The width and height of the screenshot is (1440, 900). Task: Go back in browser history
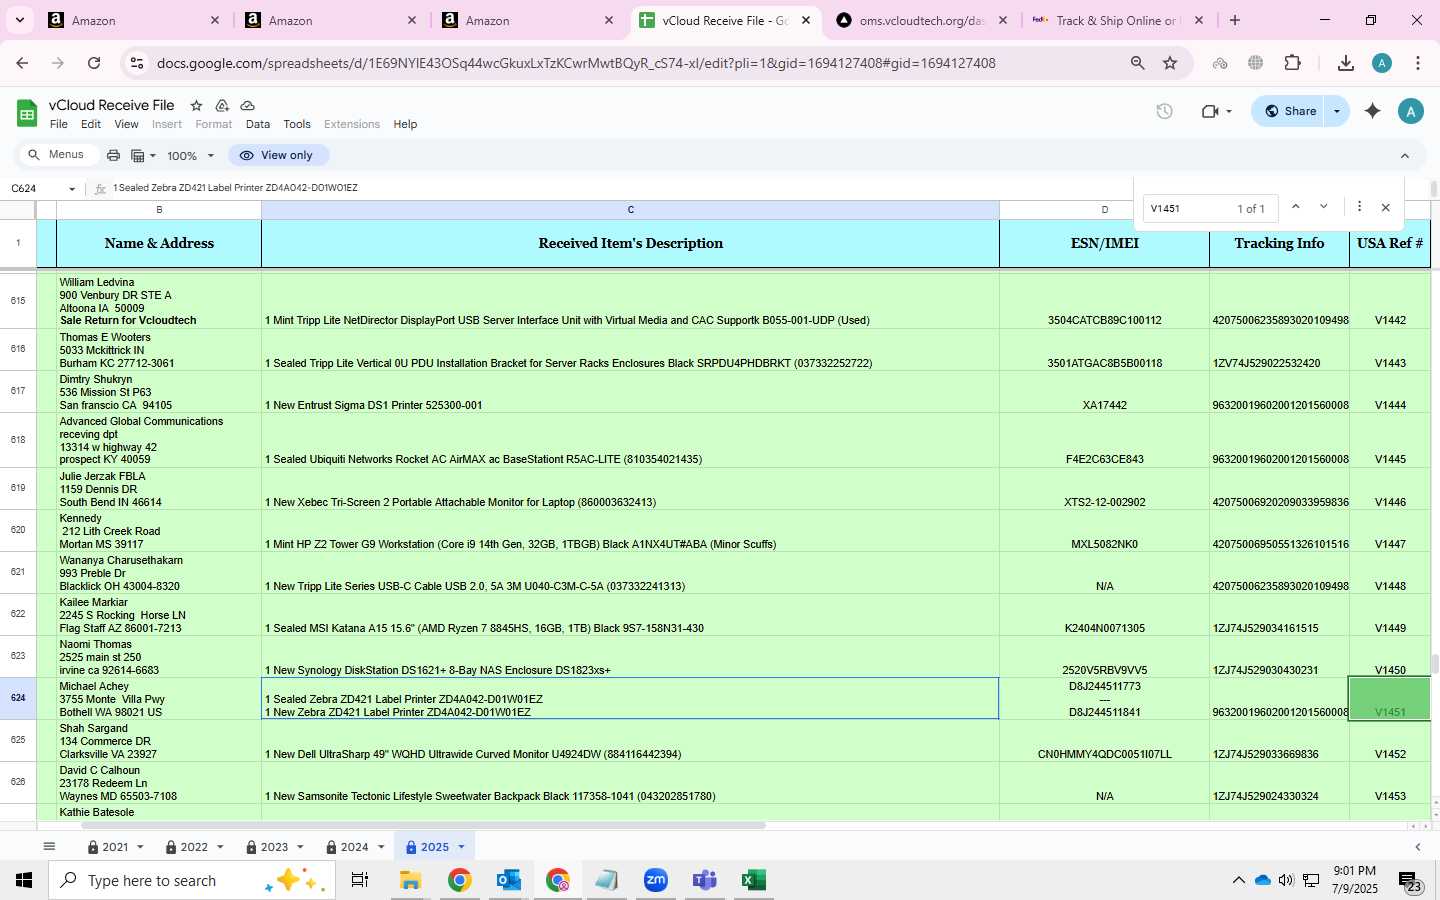tap(22, 63)
